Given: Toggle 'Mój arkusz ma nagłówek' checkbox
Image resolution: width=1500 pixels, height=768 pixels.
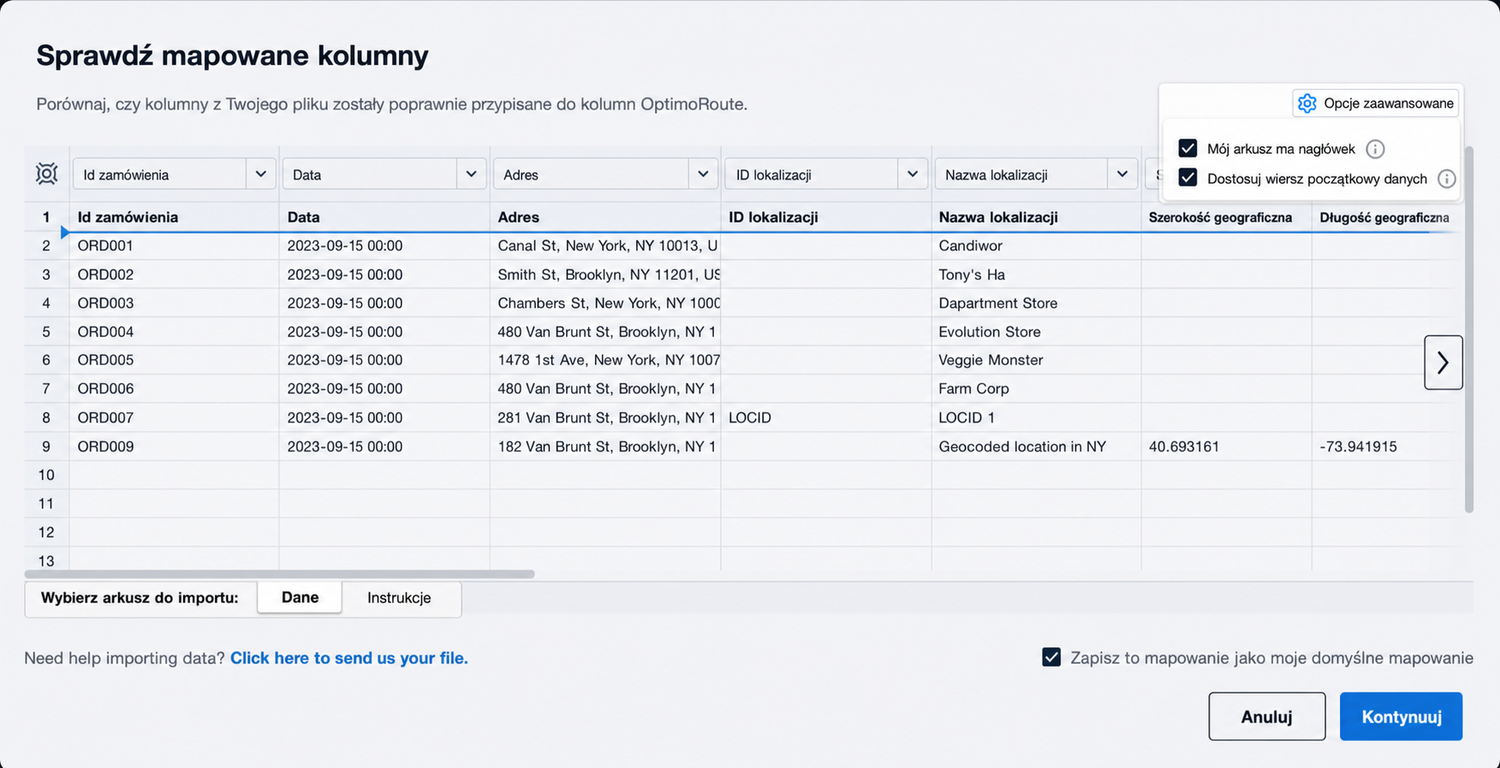Looking at the screenshot, I should click(1188, 149).
